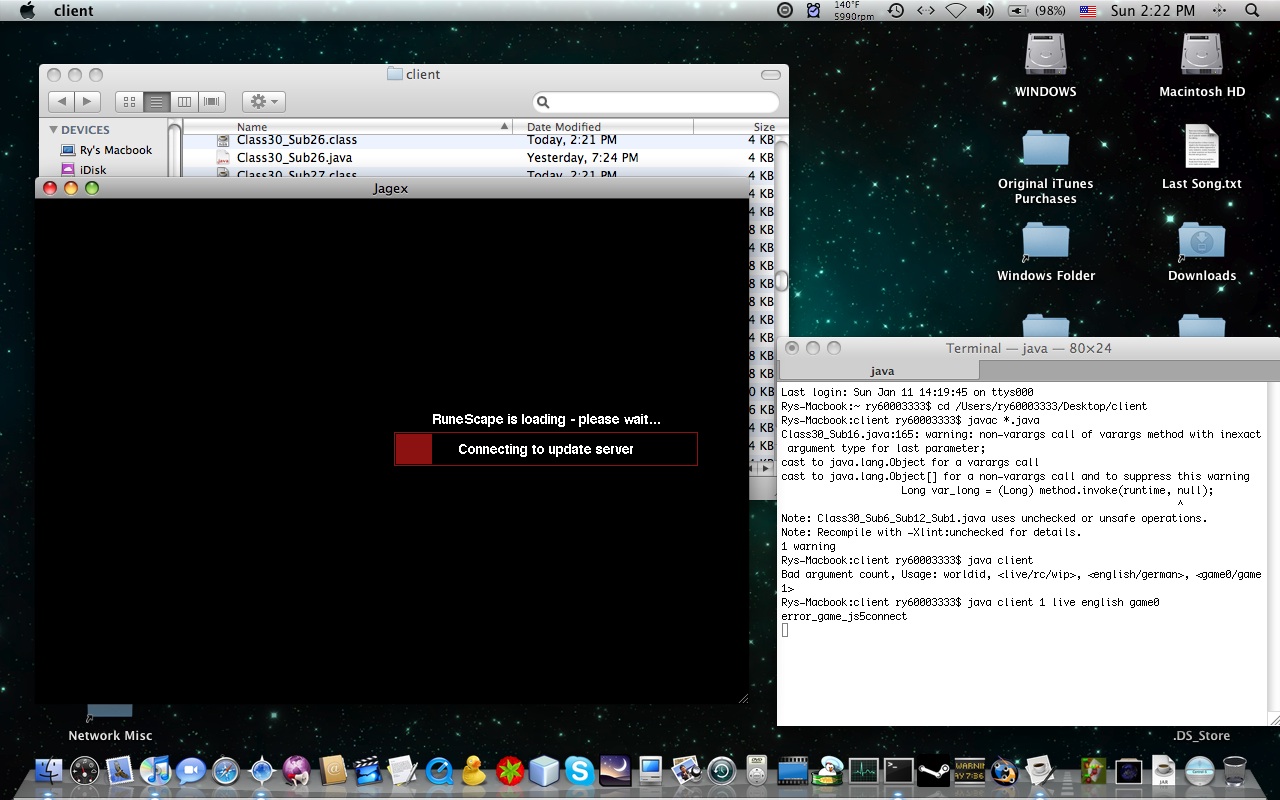The width and height of the screenshot is (1280, 800).
Task: Launch Steam from the Dock
Action: [934, 771]
